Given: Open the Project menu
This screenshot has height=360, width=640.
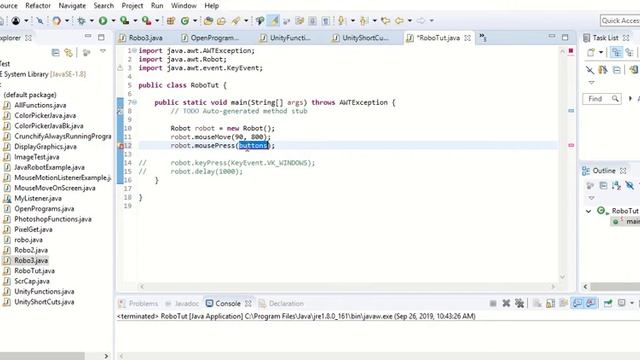Looking at the screenshot, I should (132, 6).
